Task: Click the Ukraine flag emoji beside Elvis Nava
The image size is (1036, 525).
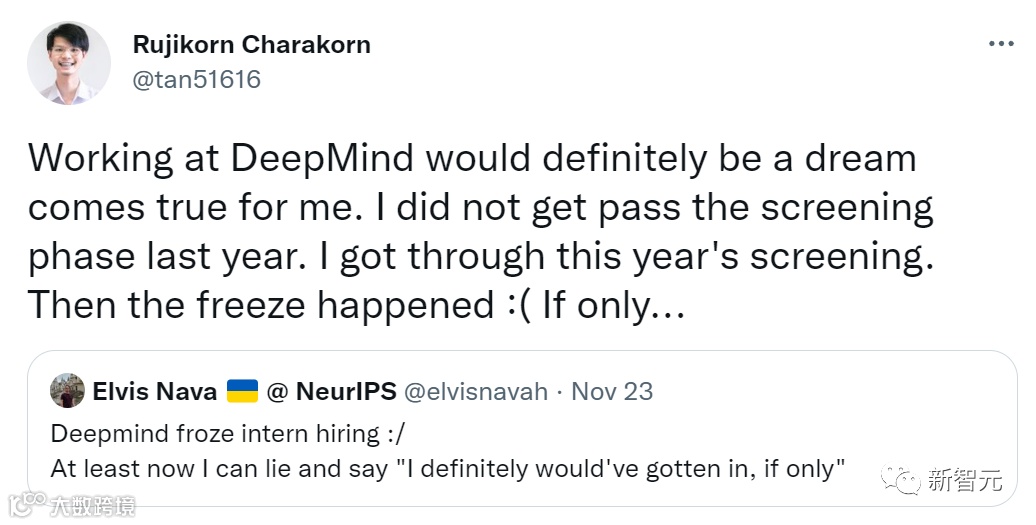Action: tap(243, 391)
